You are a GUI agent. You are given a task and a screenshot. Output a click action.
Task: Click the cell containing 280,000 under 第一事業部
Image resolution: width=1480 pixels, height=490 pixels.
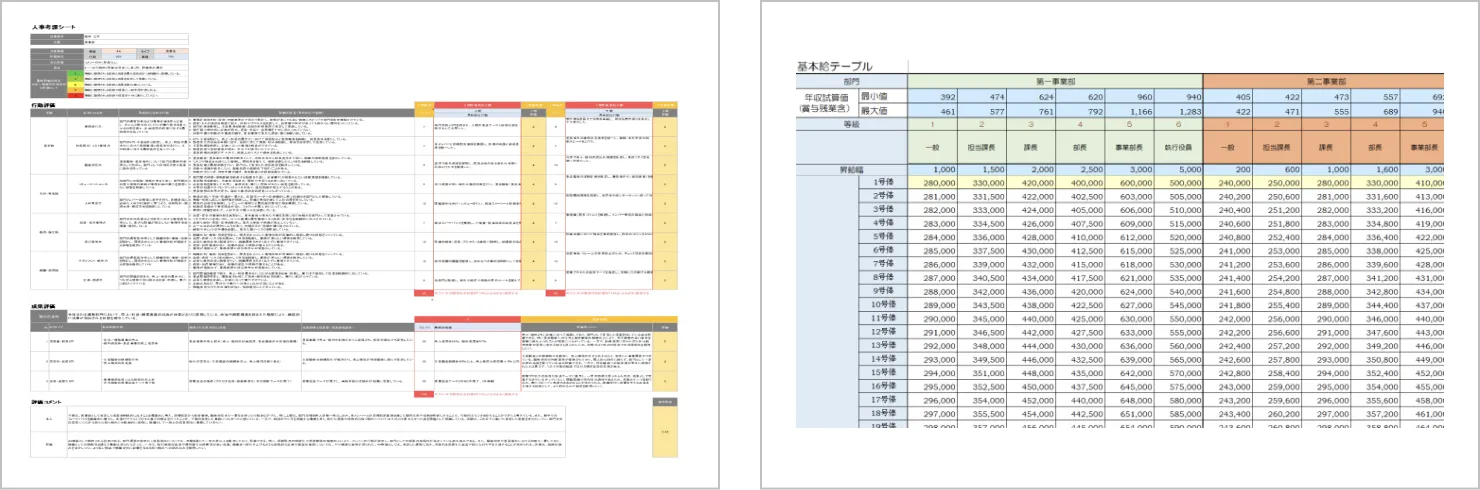pyautogui.click(x=932, y=183)
